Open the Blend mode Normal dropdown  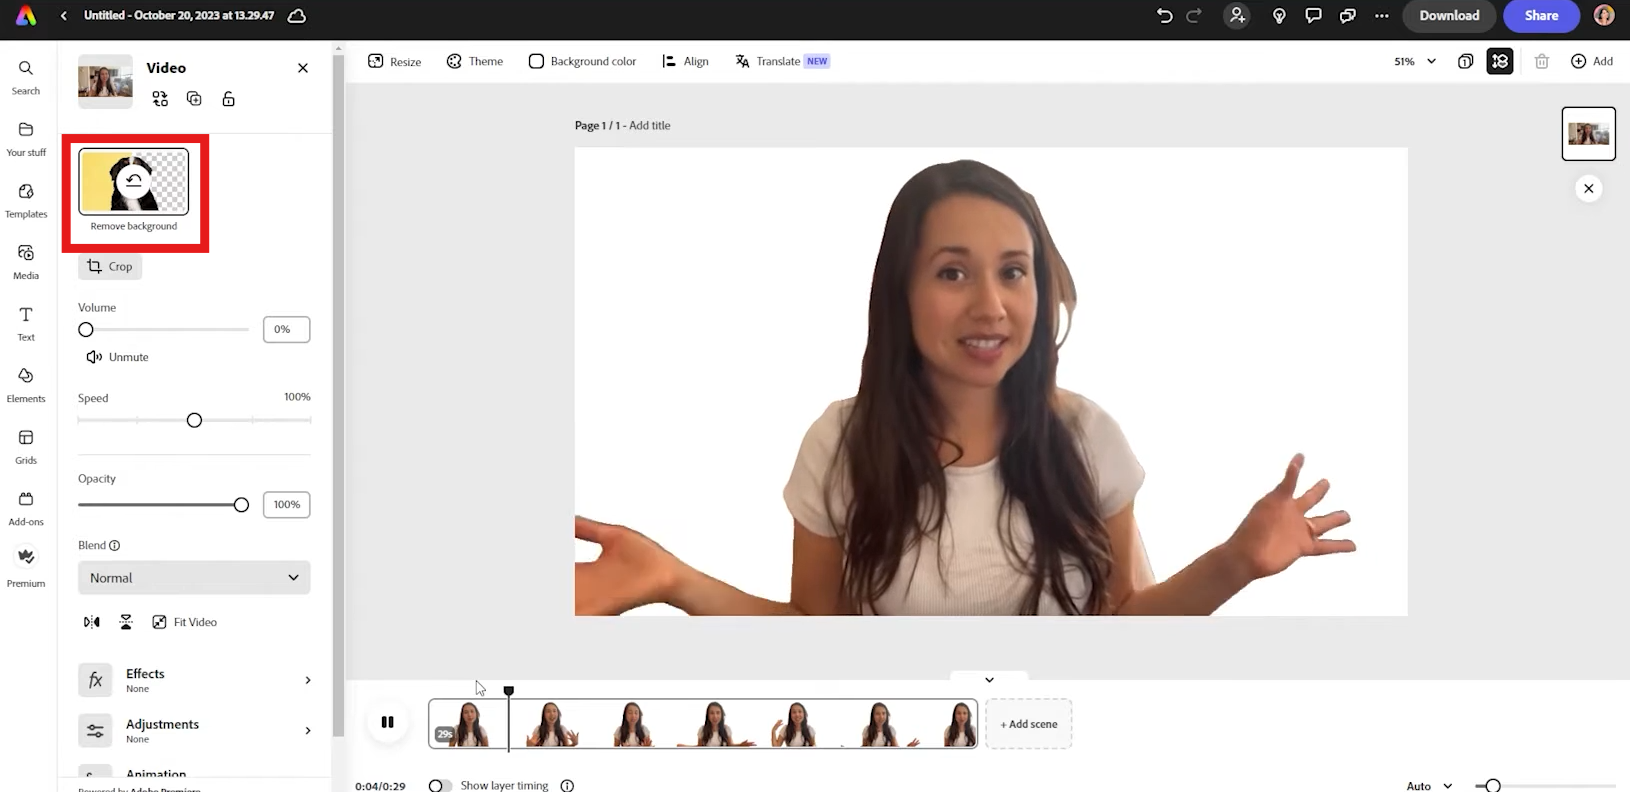pyautogui.click(x=194, y=578)
